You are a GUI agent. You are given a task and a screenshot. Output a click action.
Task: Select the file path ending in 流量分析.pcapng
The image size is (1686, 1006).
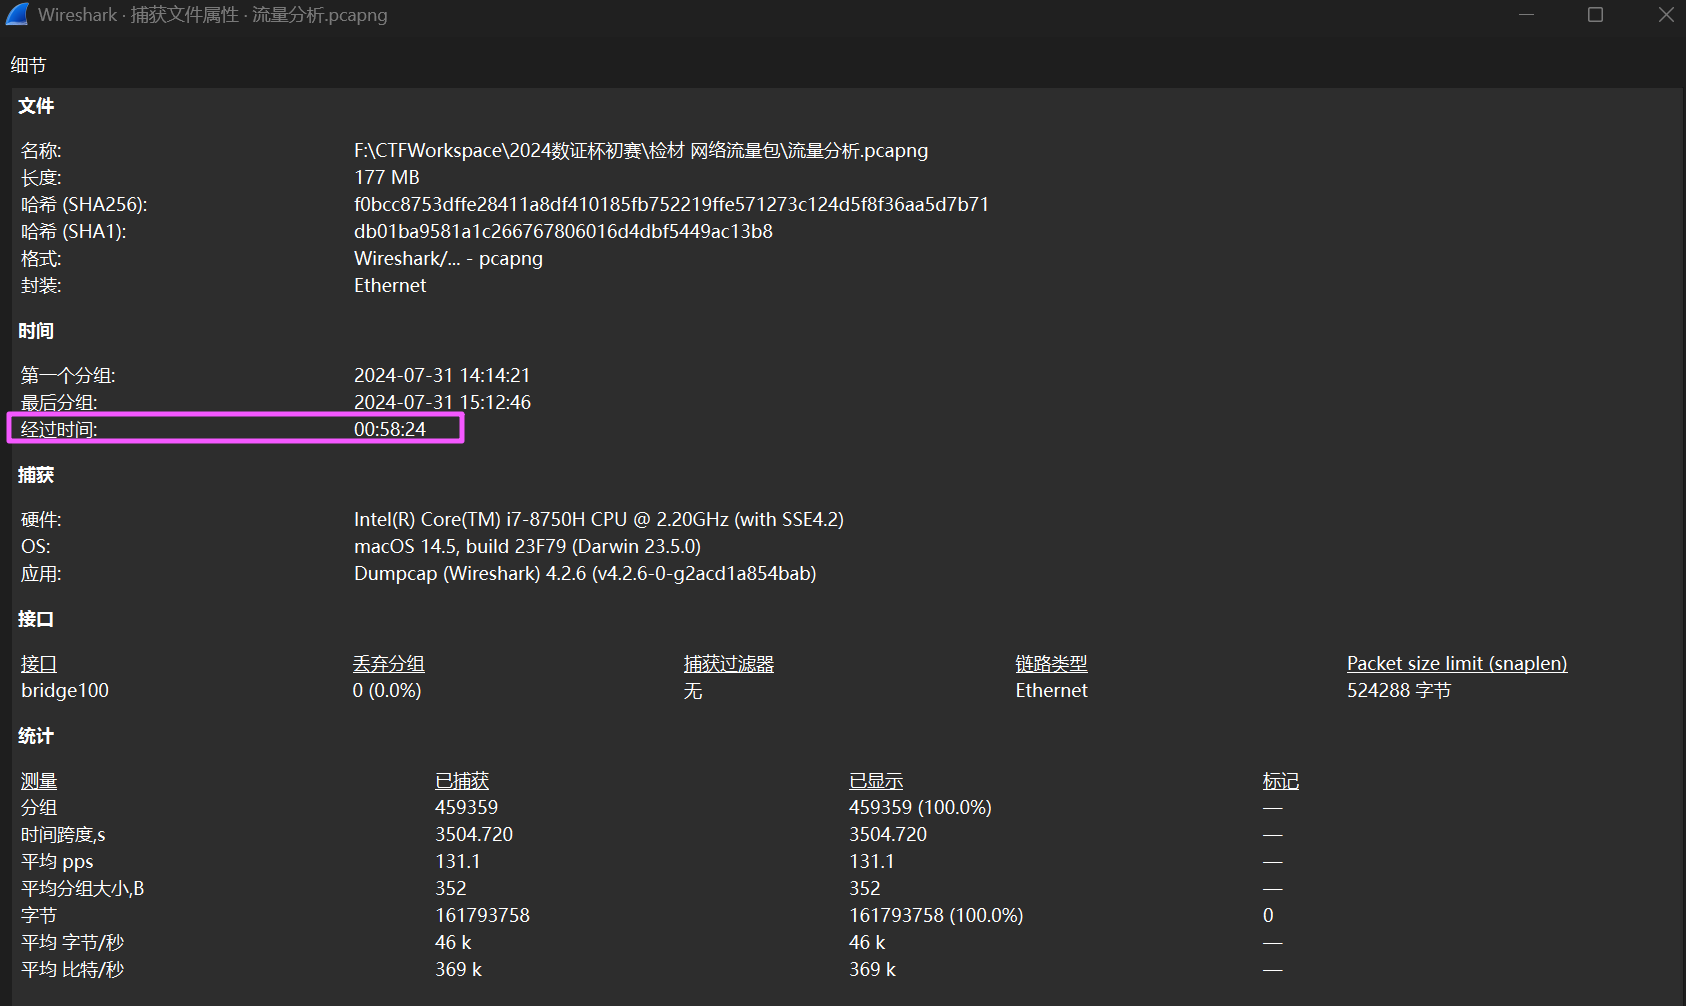click(x=641, y=150)
